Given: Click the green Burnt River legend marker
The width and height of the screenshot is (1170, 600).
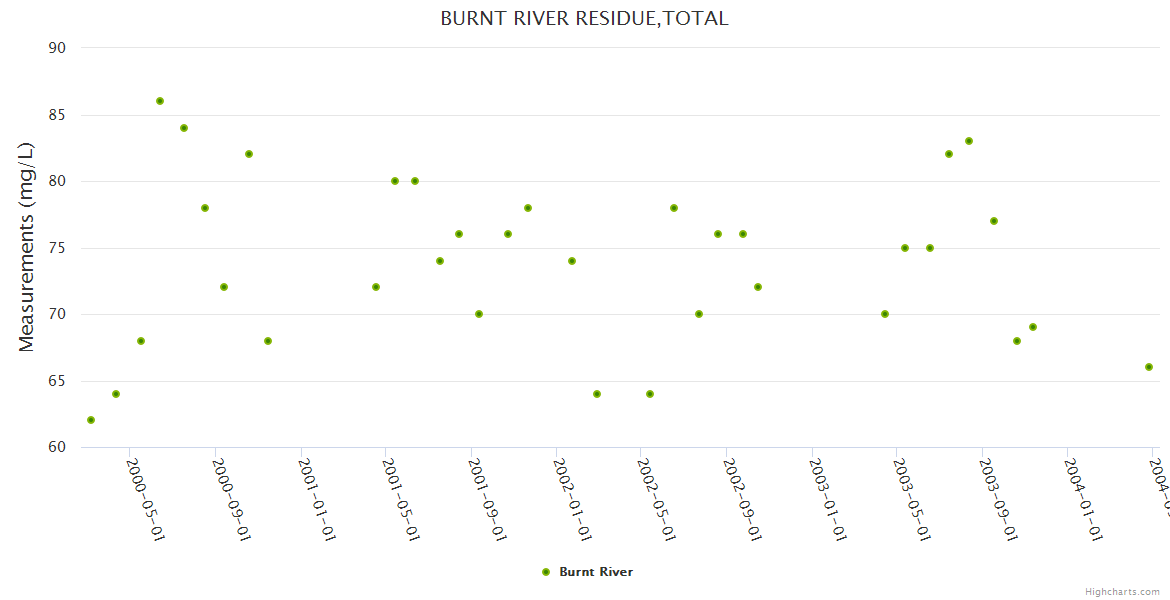Looking at the screenshot, I should point(546,572).
